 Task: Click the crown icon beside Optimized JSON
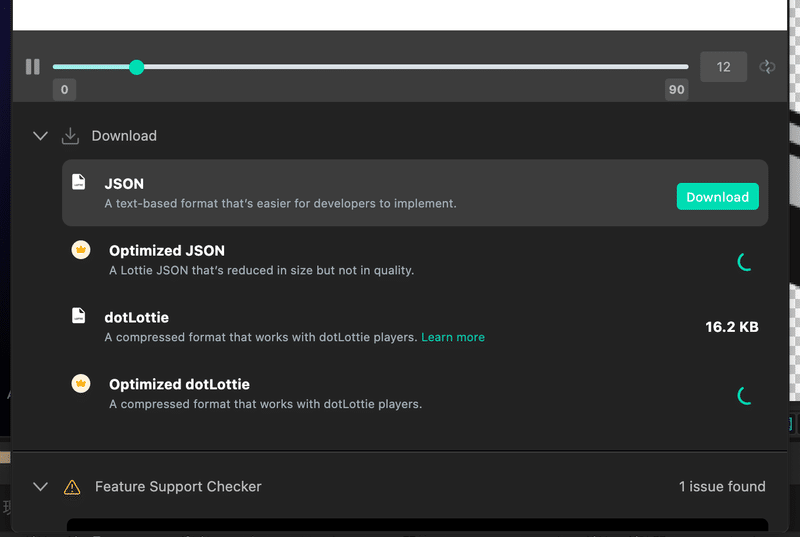(x=81, y=250)
